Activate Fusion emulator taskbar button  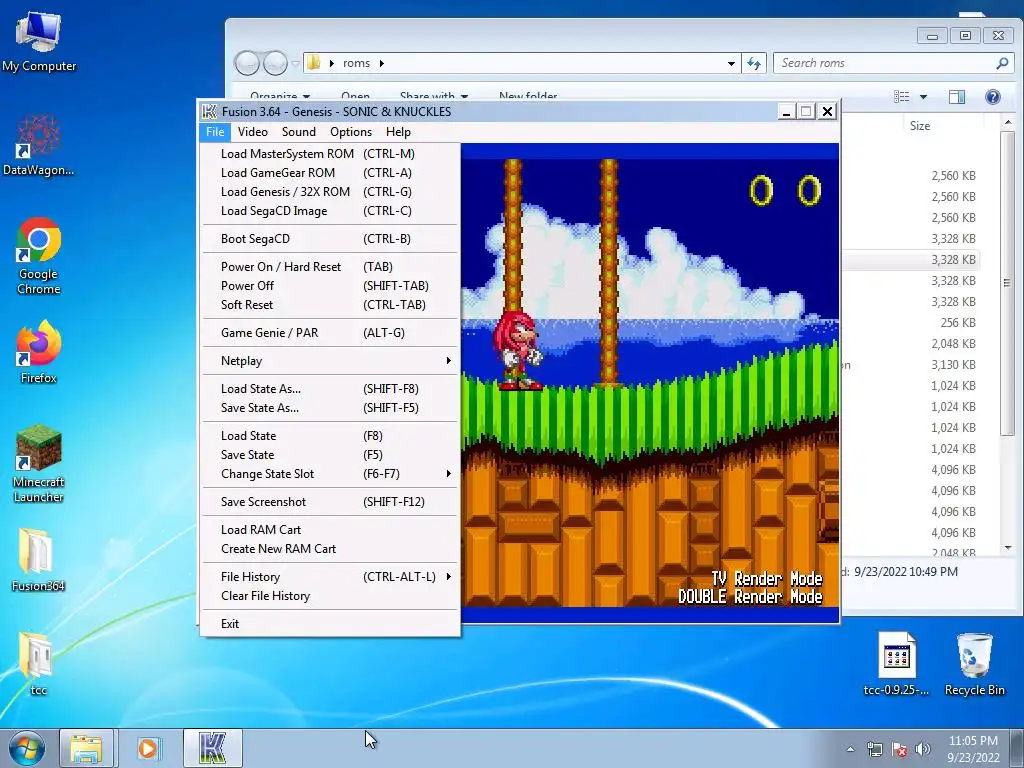(212, 748)
